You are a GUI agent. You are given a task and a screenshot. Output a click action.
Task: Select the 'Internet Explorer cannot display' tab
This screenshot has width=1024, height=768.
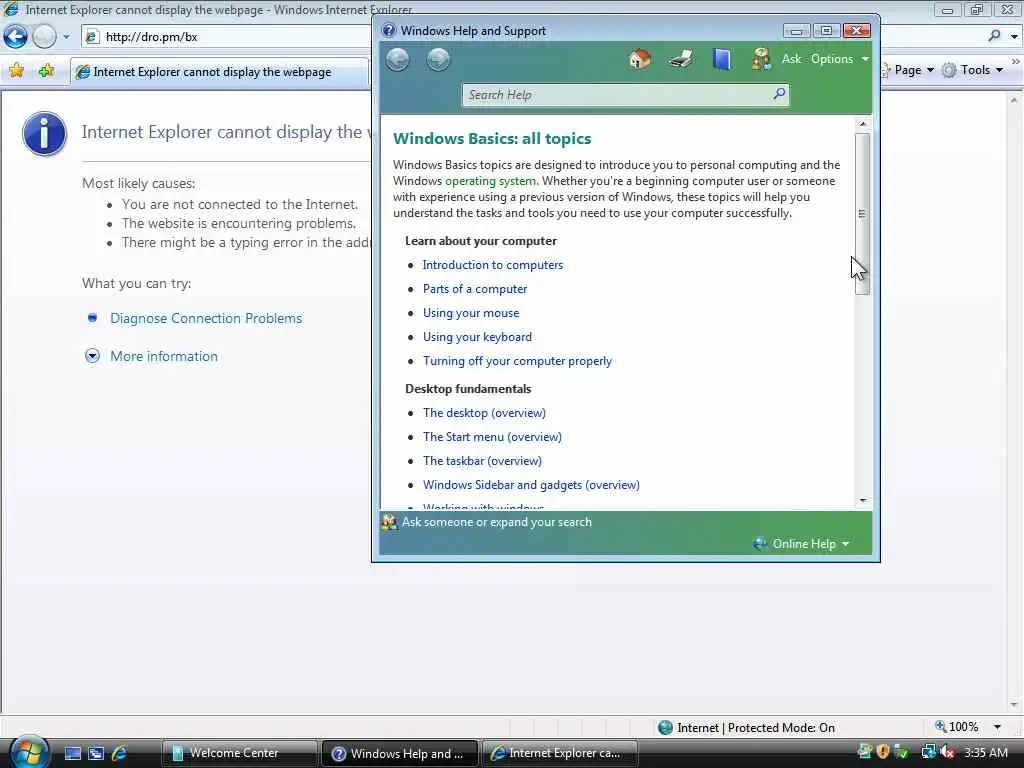pos(219,72)
